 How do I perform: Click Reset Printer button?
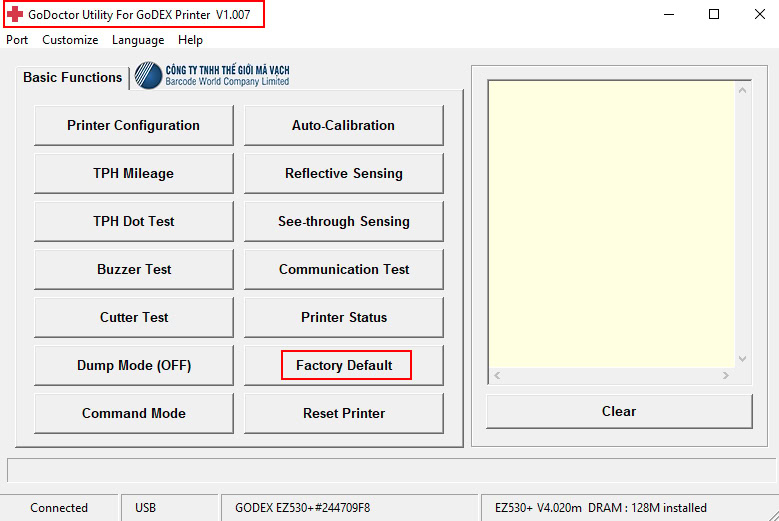(343, 413)
